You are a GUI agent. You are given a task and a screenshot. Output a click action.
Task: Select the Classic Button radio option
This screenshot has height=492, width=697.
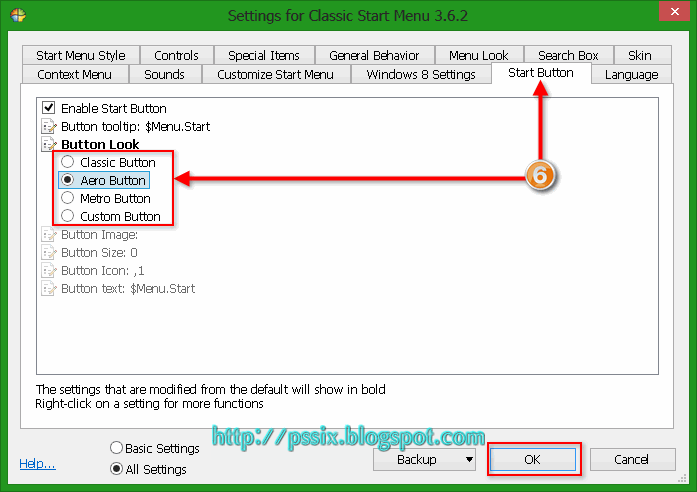68,162
